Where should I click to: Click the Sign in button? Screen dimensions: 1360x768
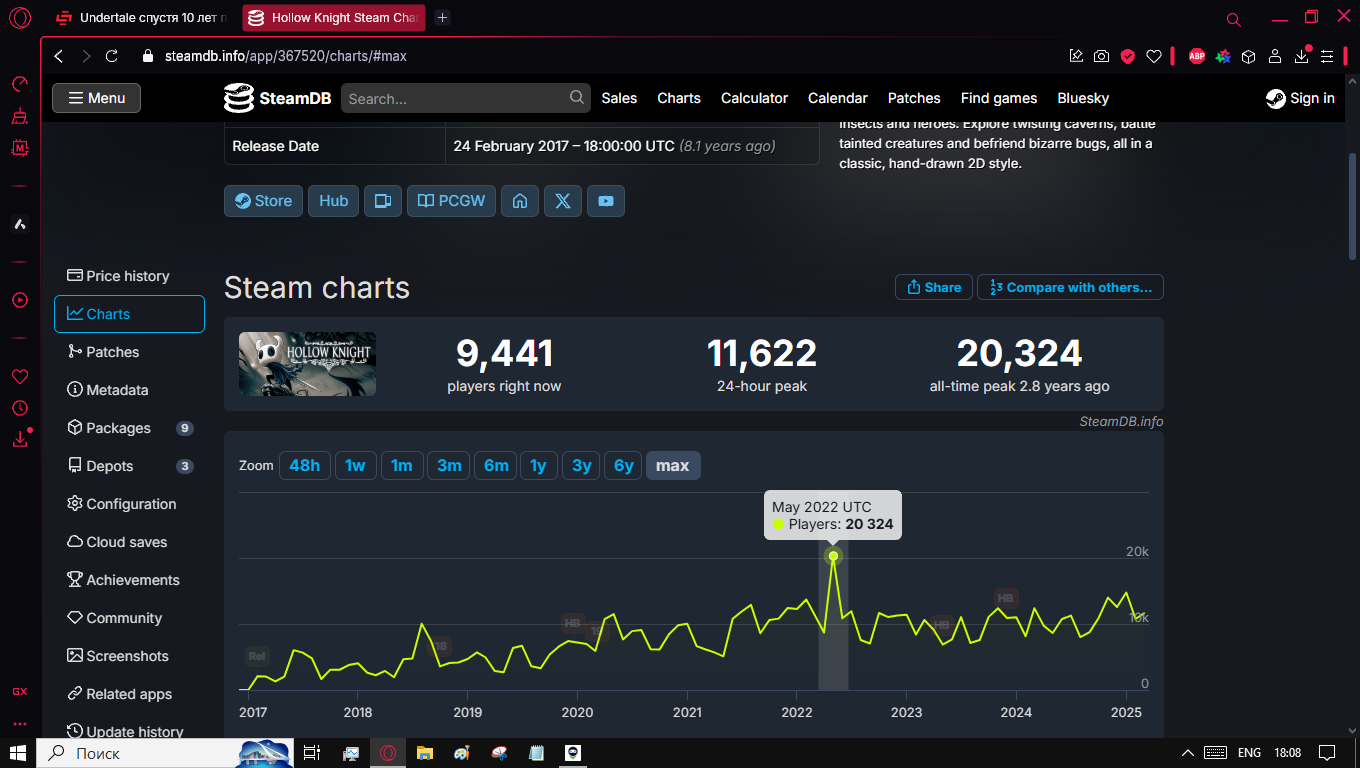coord(1300,98)
